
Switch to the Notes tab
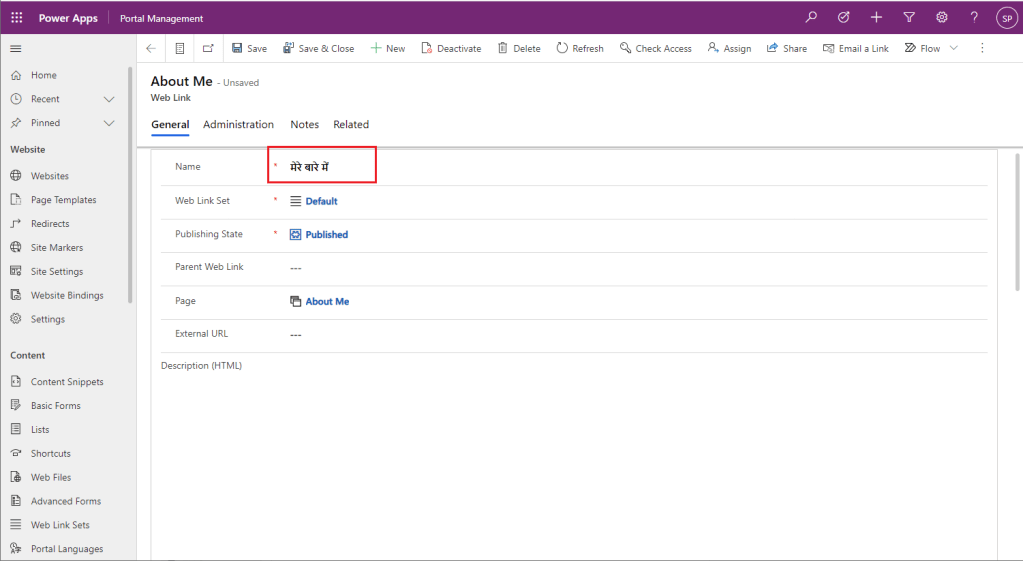point(304,125)
